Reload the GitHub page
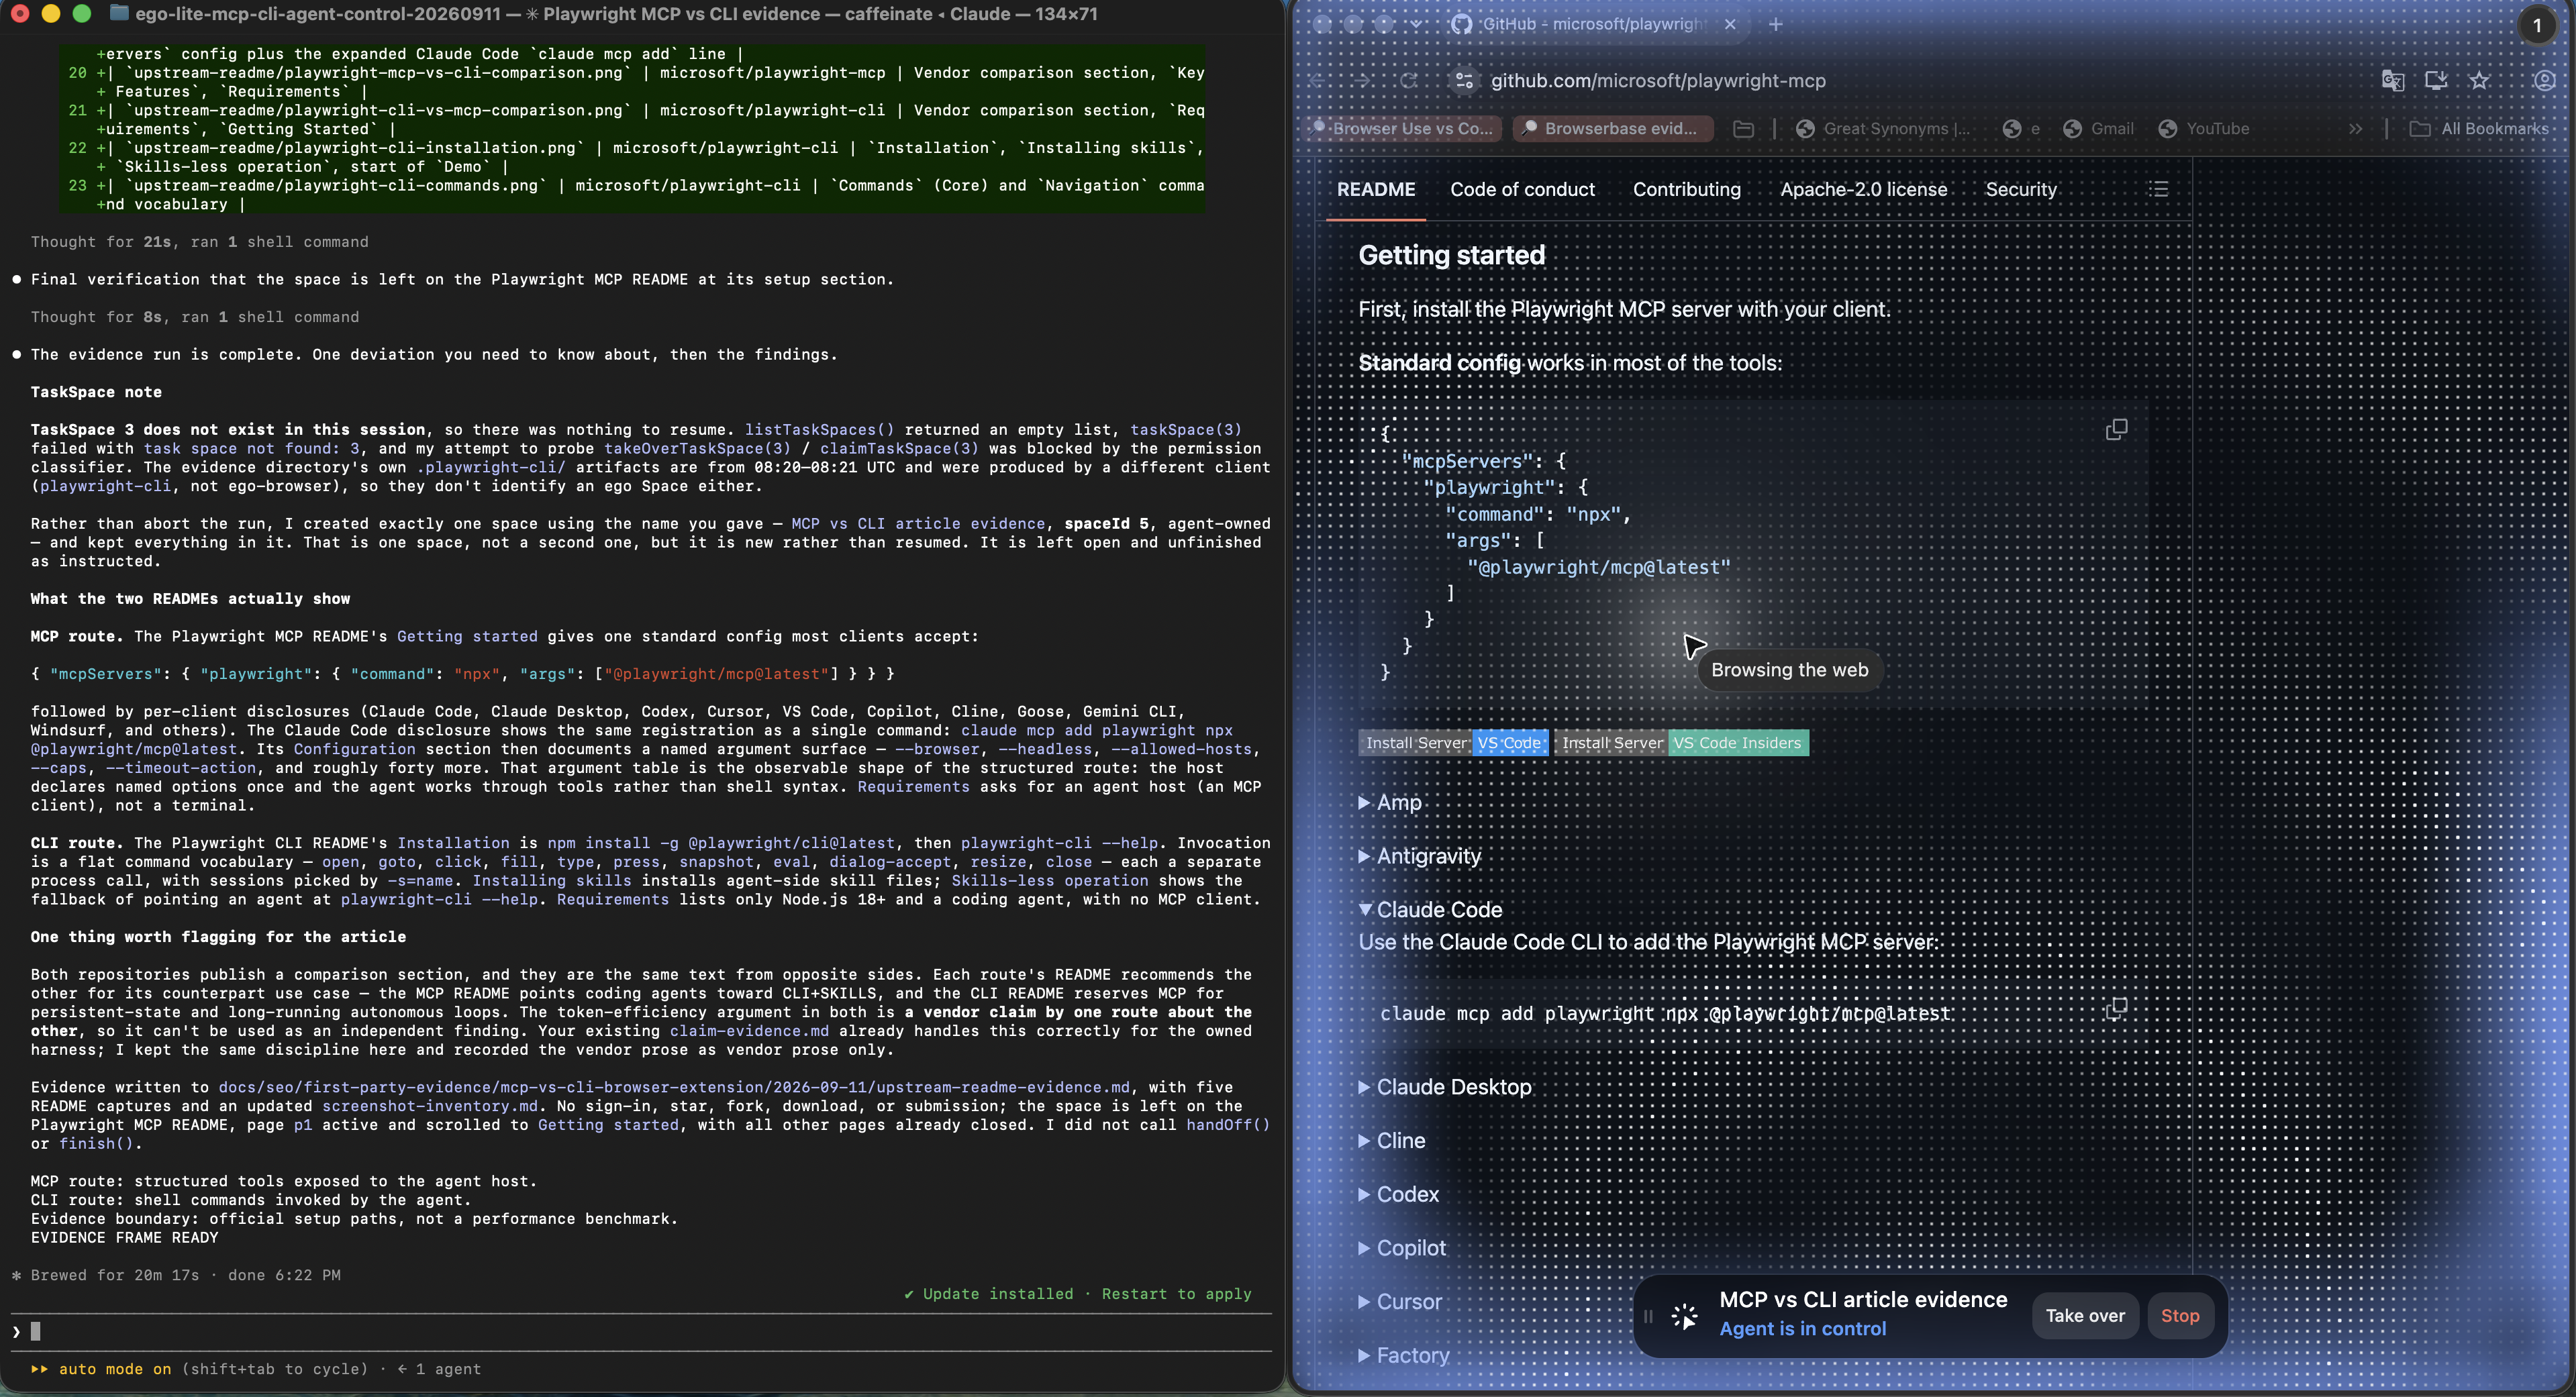This screenshot has height=1397, width=2576. point(1408,81)
